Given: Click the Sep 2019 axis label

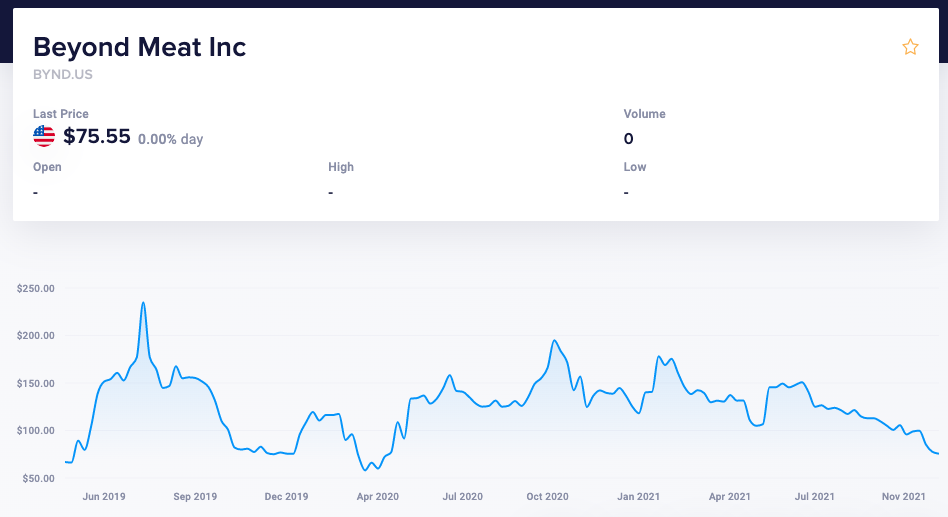Looking at the screenshot, I should click(195, 496).
